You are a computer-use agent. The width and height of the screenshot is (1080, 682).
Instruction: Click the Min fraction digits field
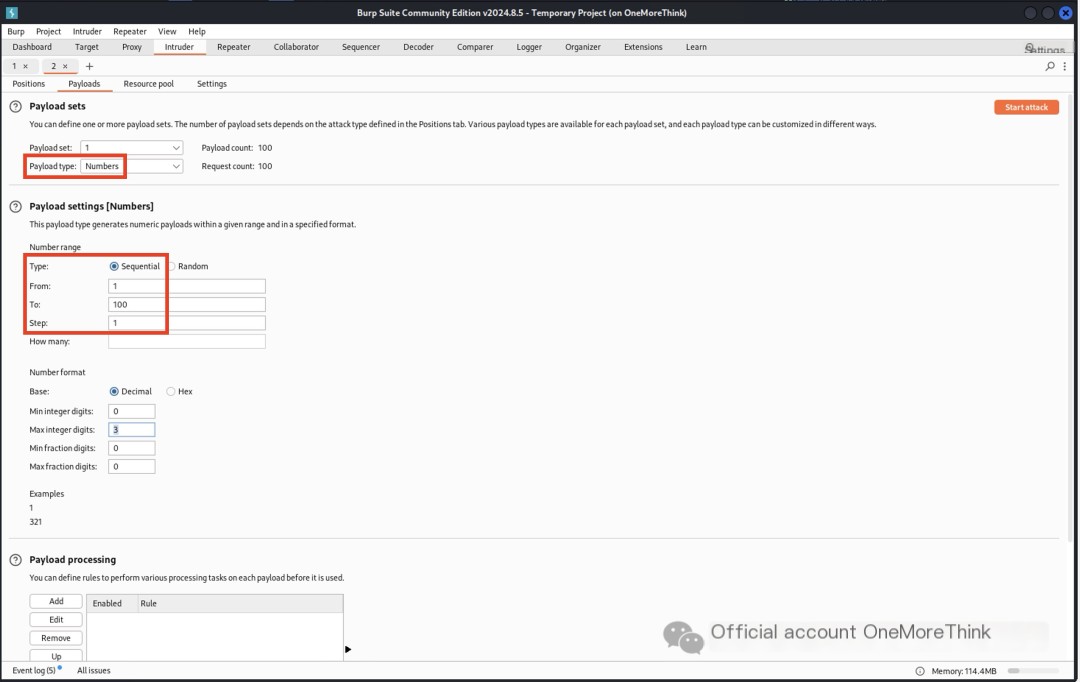(x=132, y=448)
